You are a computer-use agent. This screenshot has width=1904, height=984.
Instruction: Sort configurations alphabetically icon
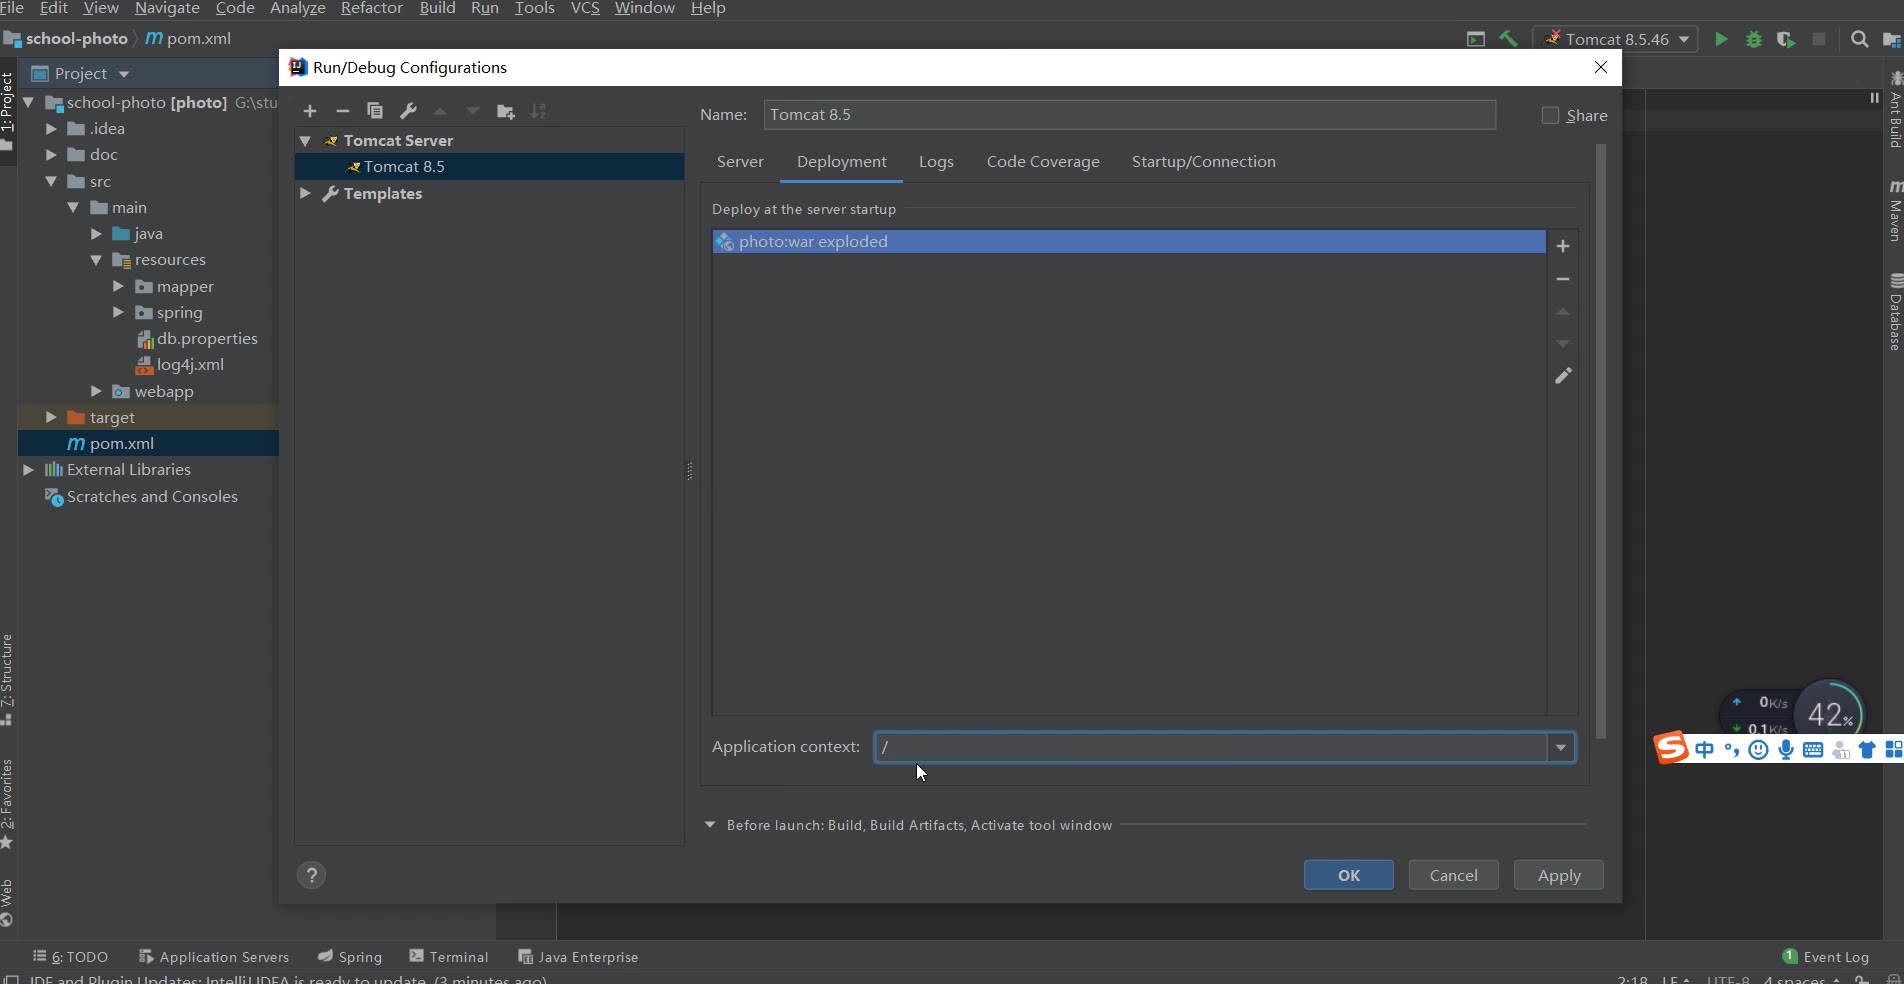[538, 111]
